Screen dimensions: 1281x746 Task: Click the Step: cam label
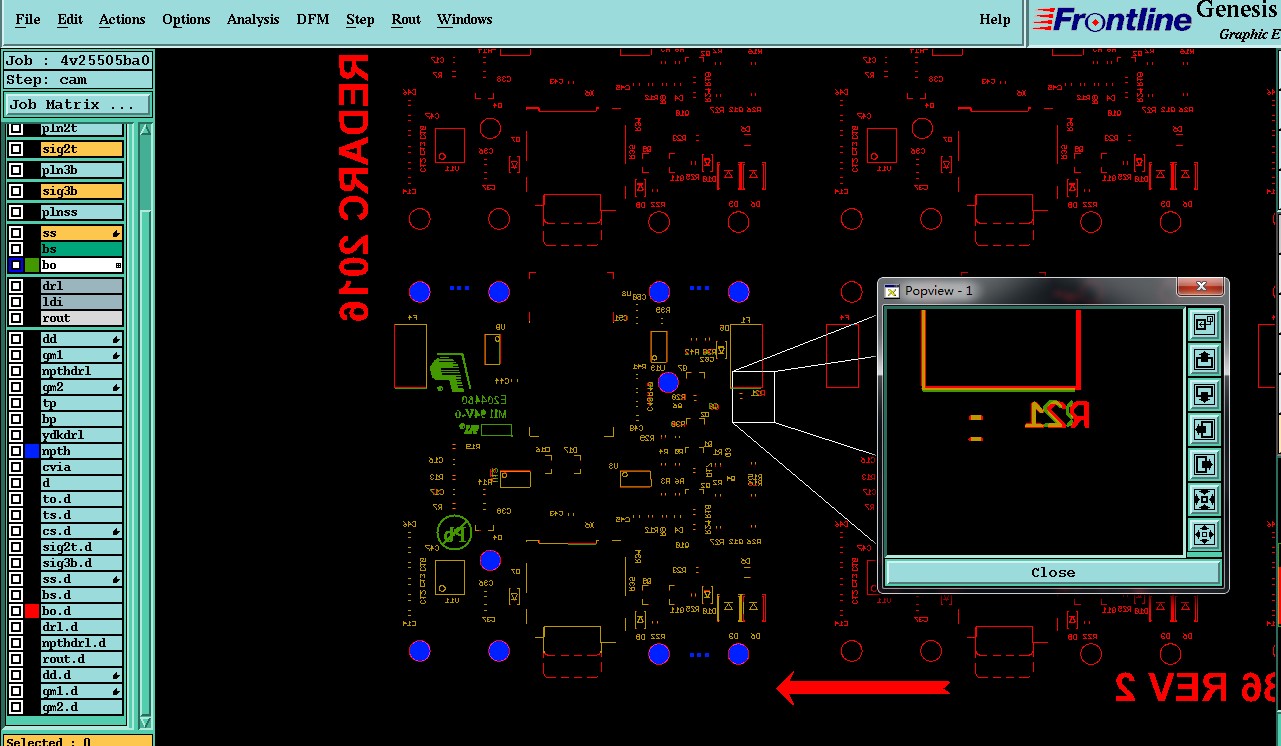pyautogui.click(x=78, y=80)
